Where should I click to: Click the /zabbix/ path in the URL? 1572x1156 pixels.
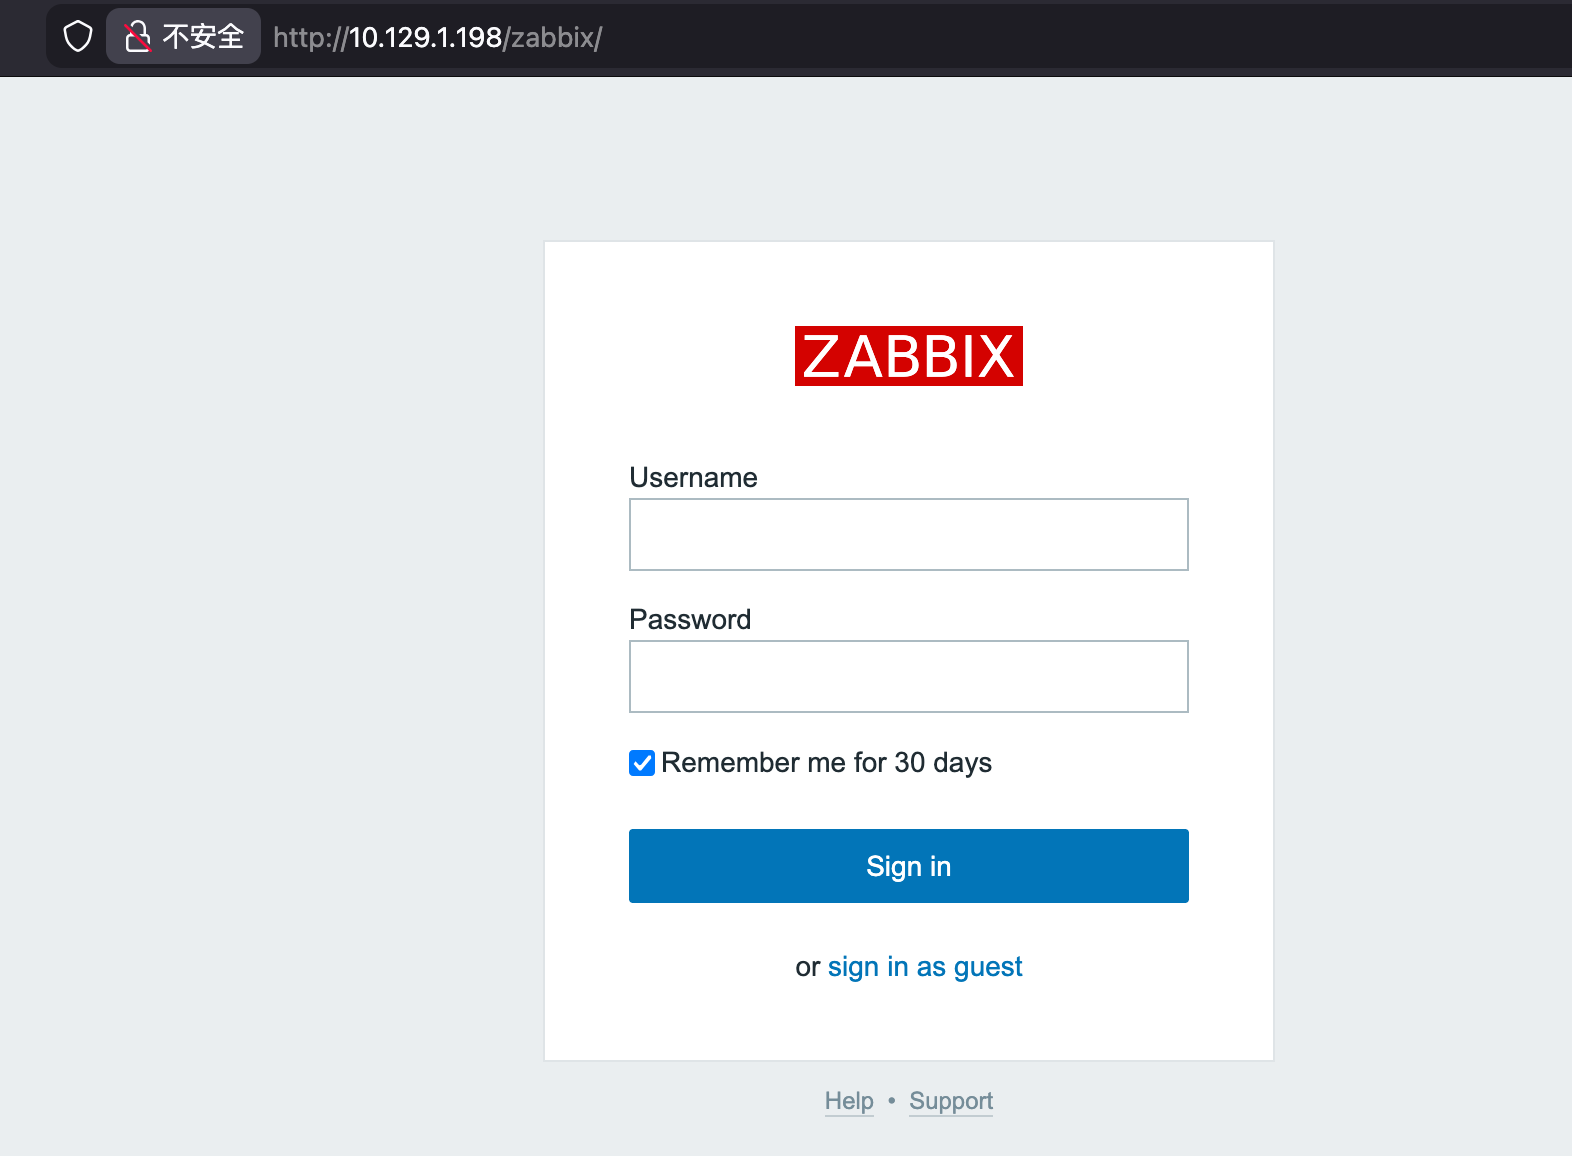(x=553, y=38)
